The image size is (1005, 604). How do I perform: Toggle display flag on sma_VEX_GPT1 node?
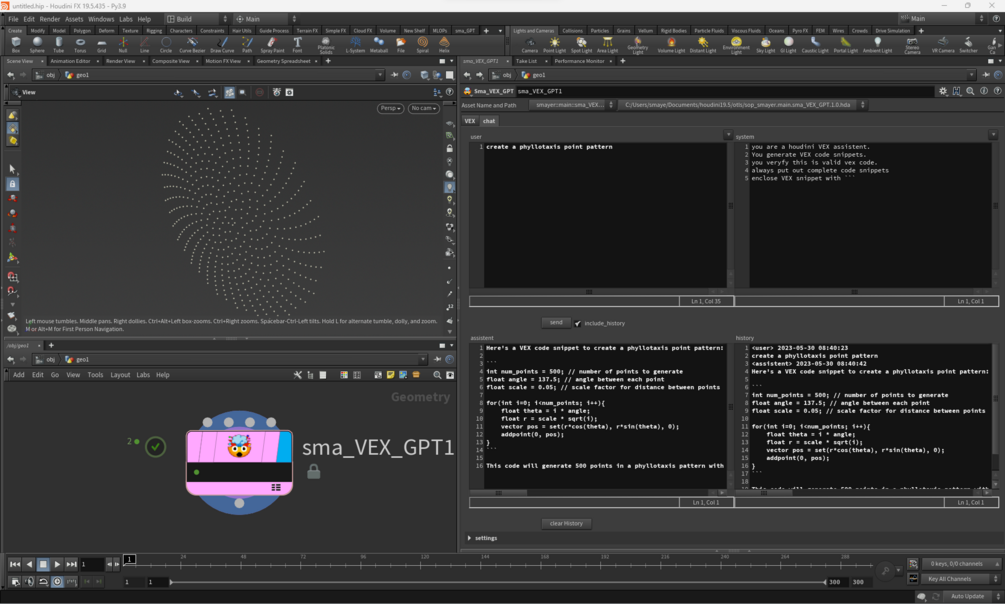click(284, 446)
